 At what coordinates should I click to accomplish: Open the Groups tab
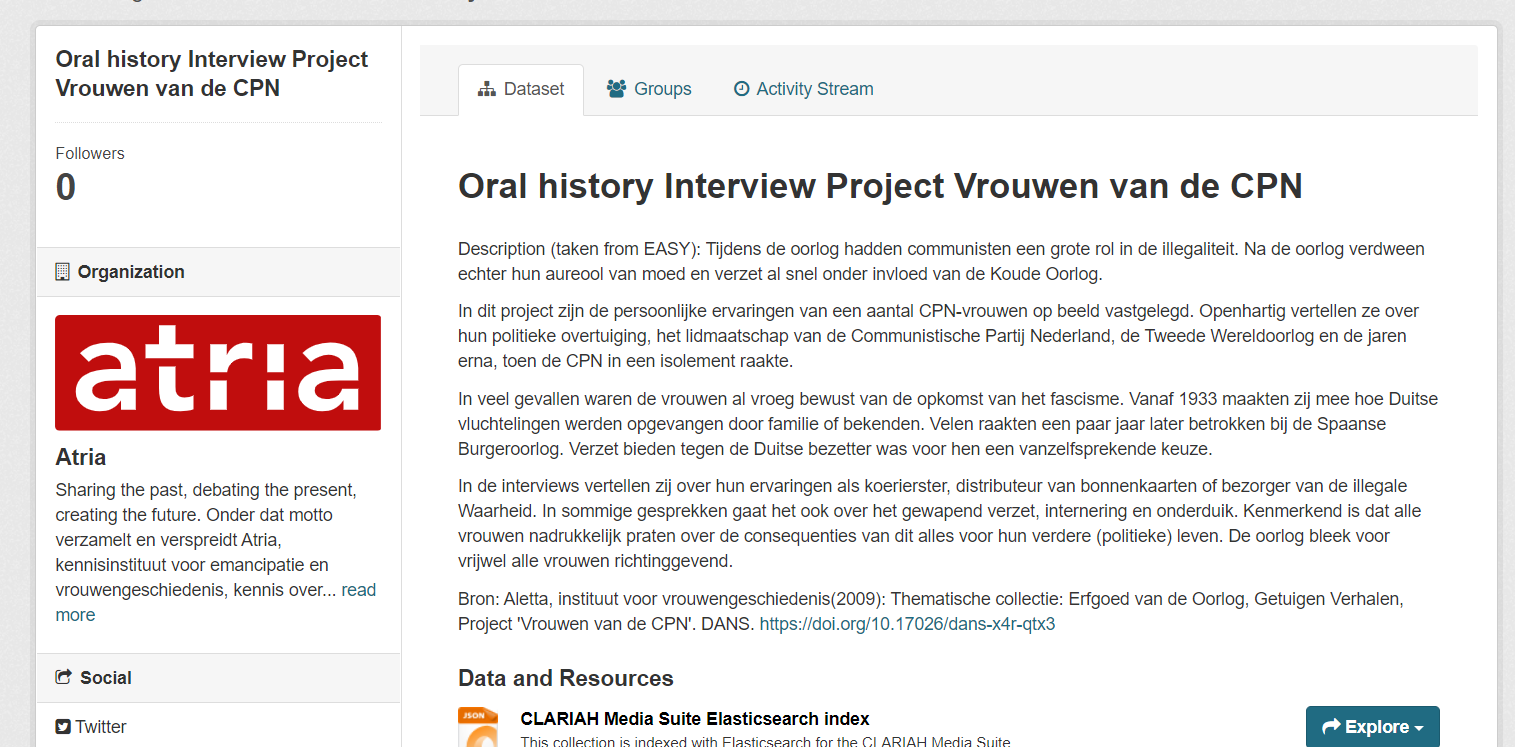pyautogui.click(x=649, y=89)
